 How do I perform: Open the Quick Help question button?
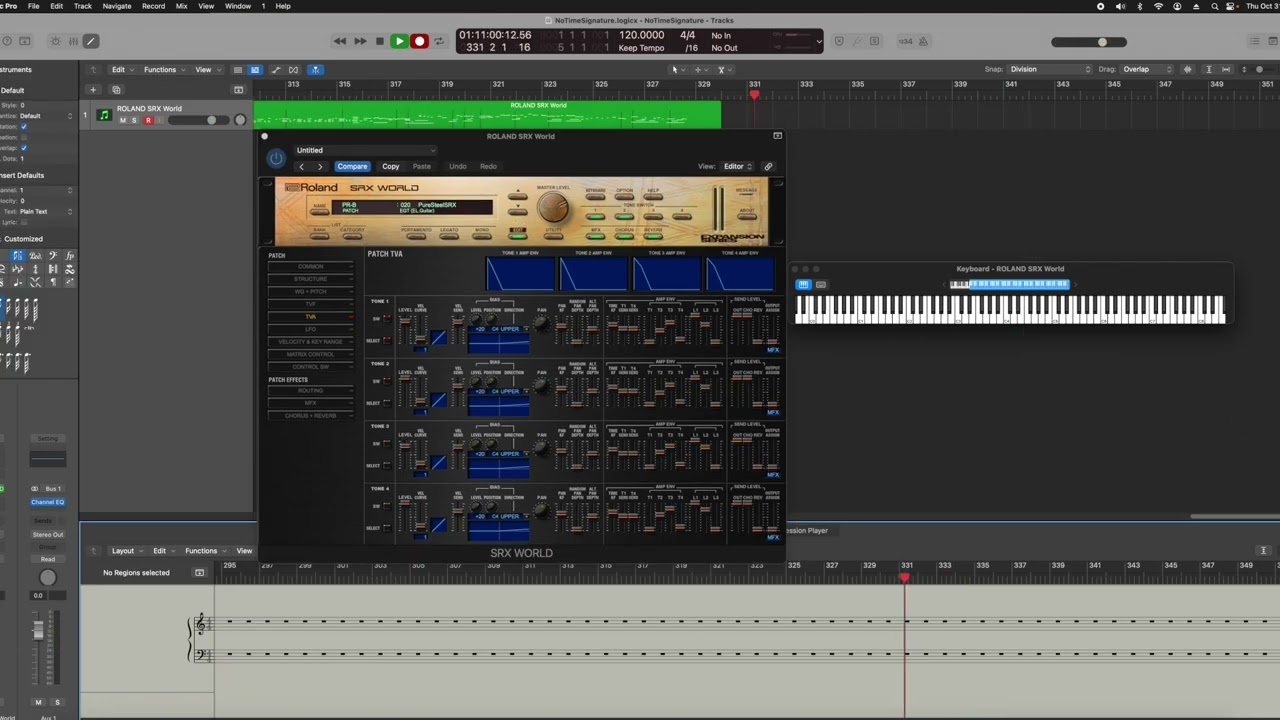pyautogui.click(x=7, y=41)
